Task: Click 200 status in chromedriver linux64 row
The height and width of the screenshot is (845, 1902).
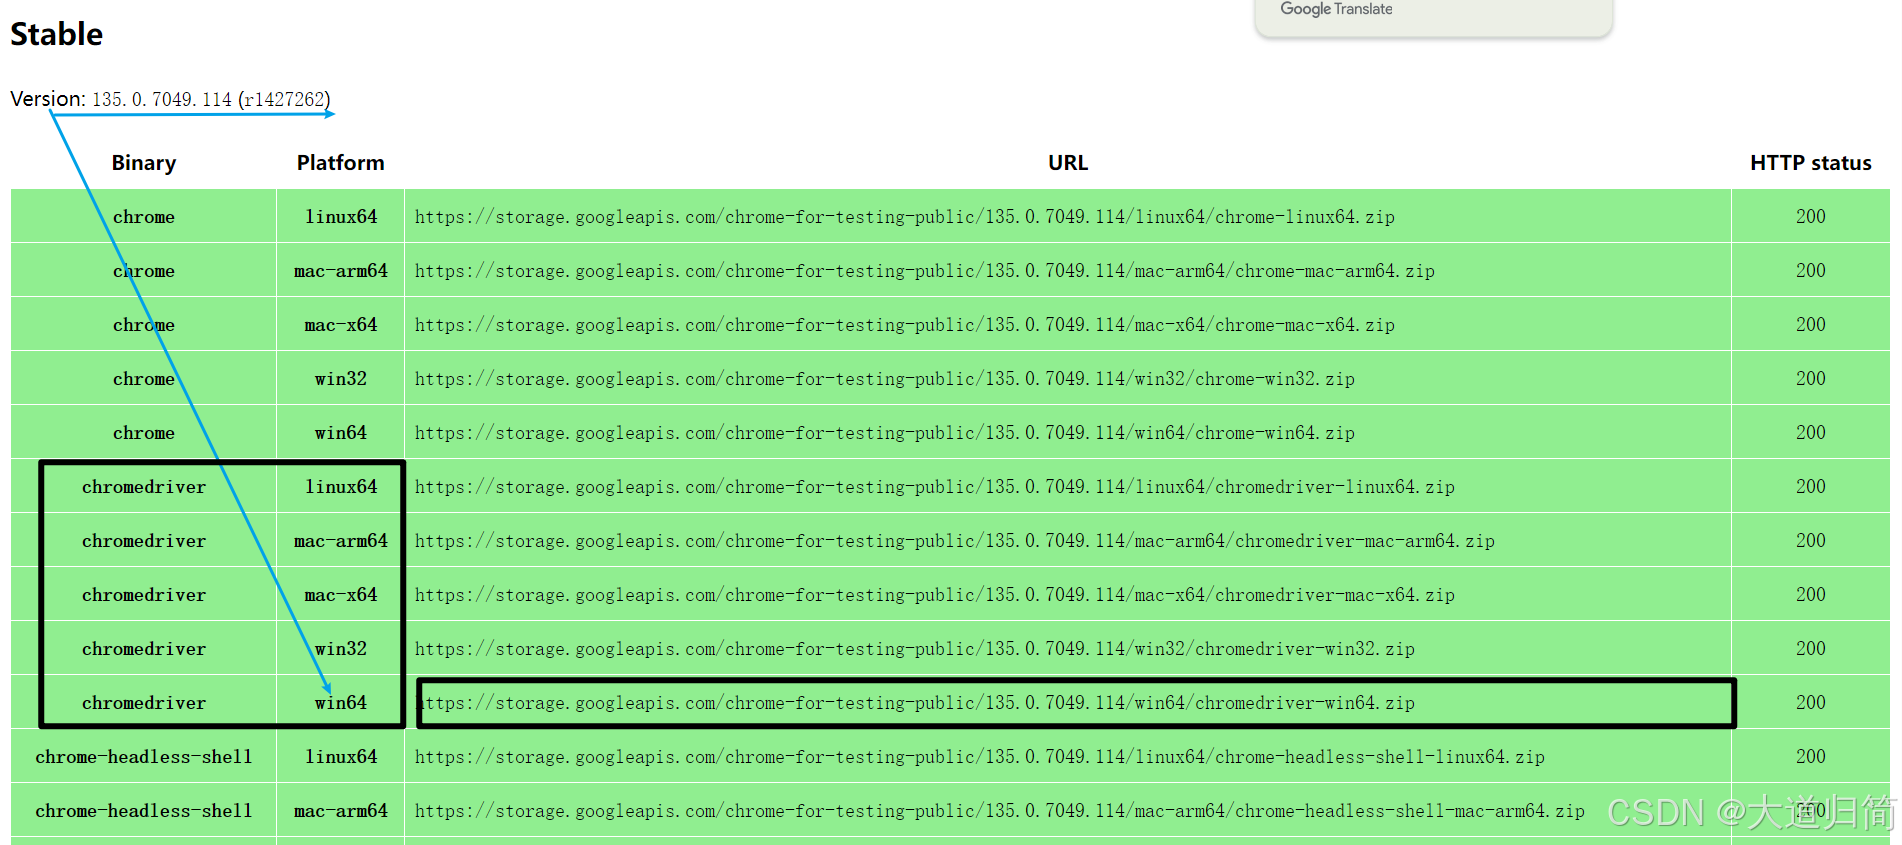Action: 1810,487
